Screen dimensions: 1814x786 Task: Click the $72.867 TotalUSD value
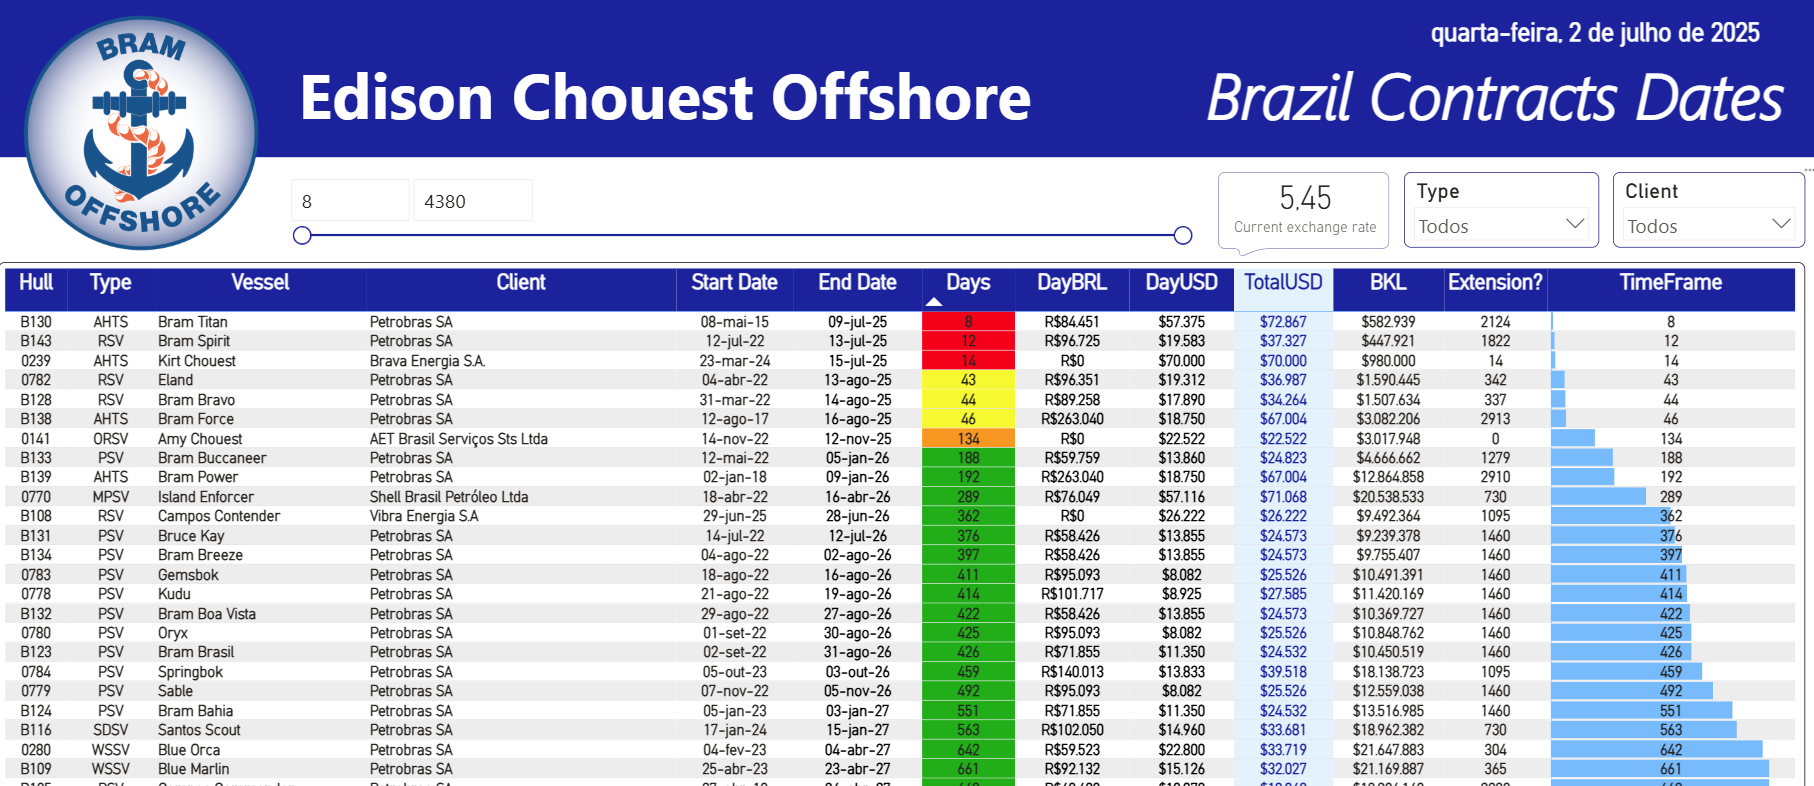(x=1283, y=322)
